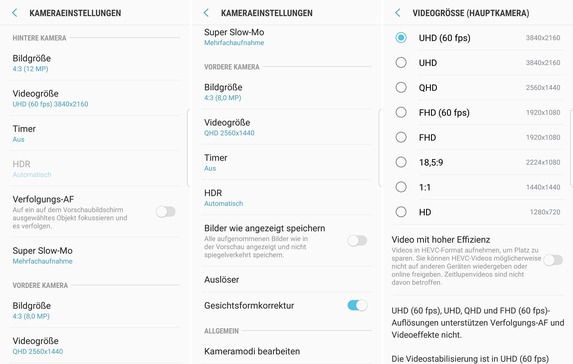Open rear camera Bildgröße 4:3 (12 MP)

(x=96, y=63)
